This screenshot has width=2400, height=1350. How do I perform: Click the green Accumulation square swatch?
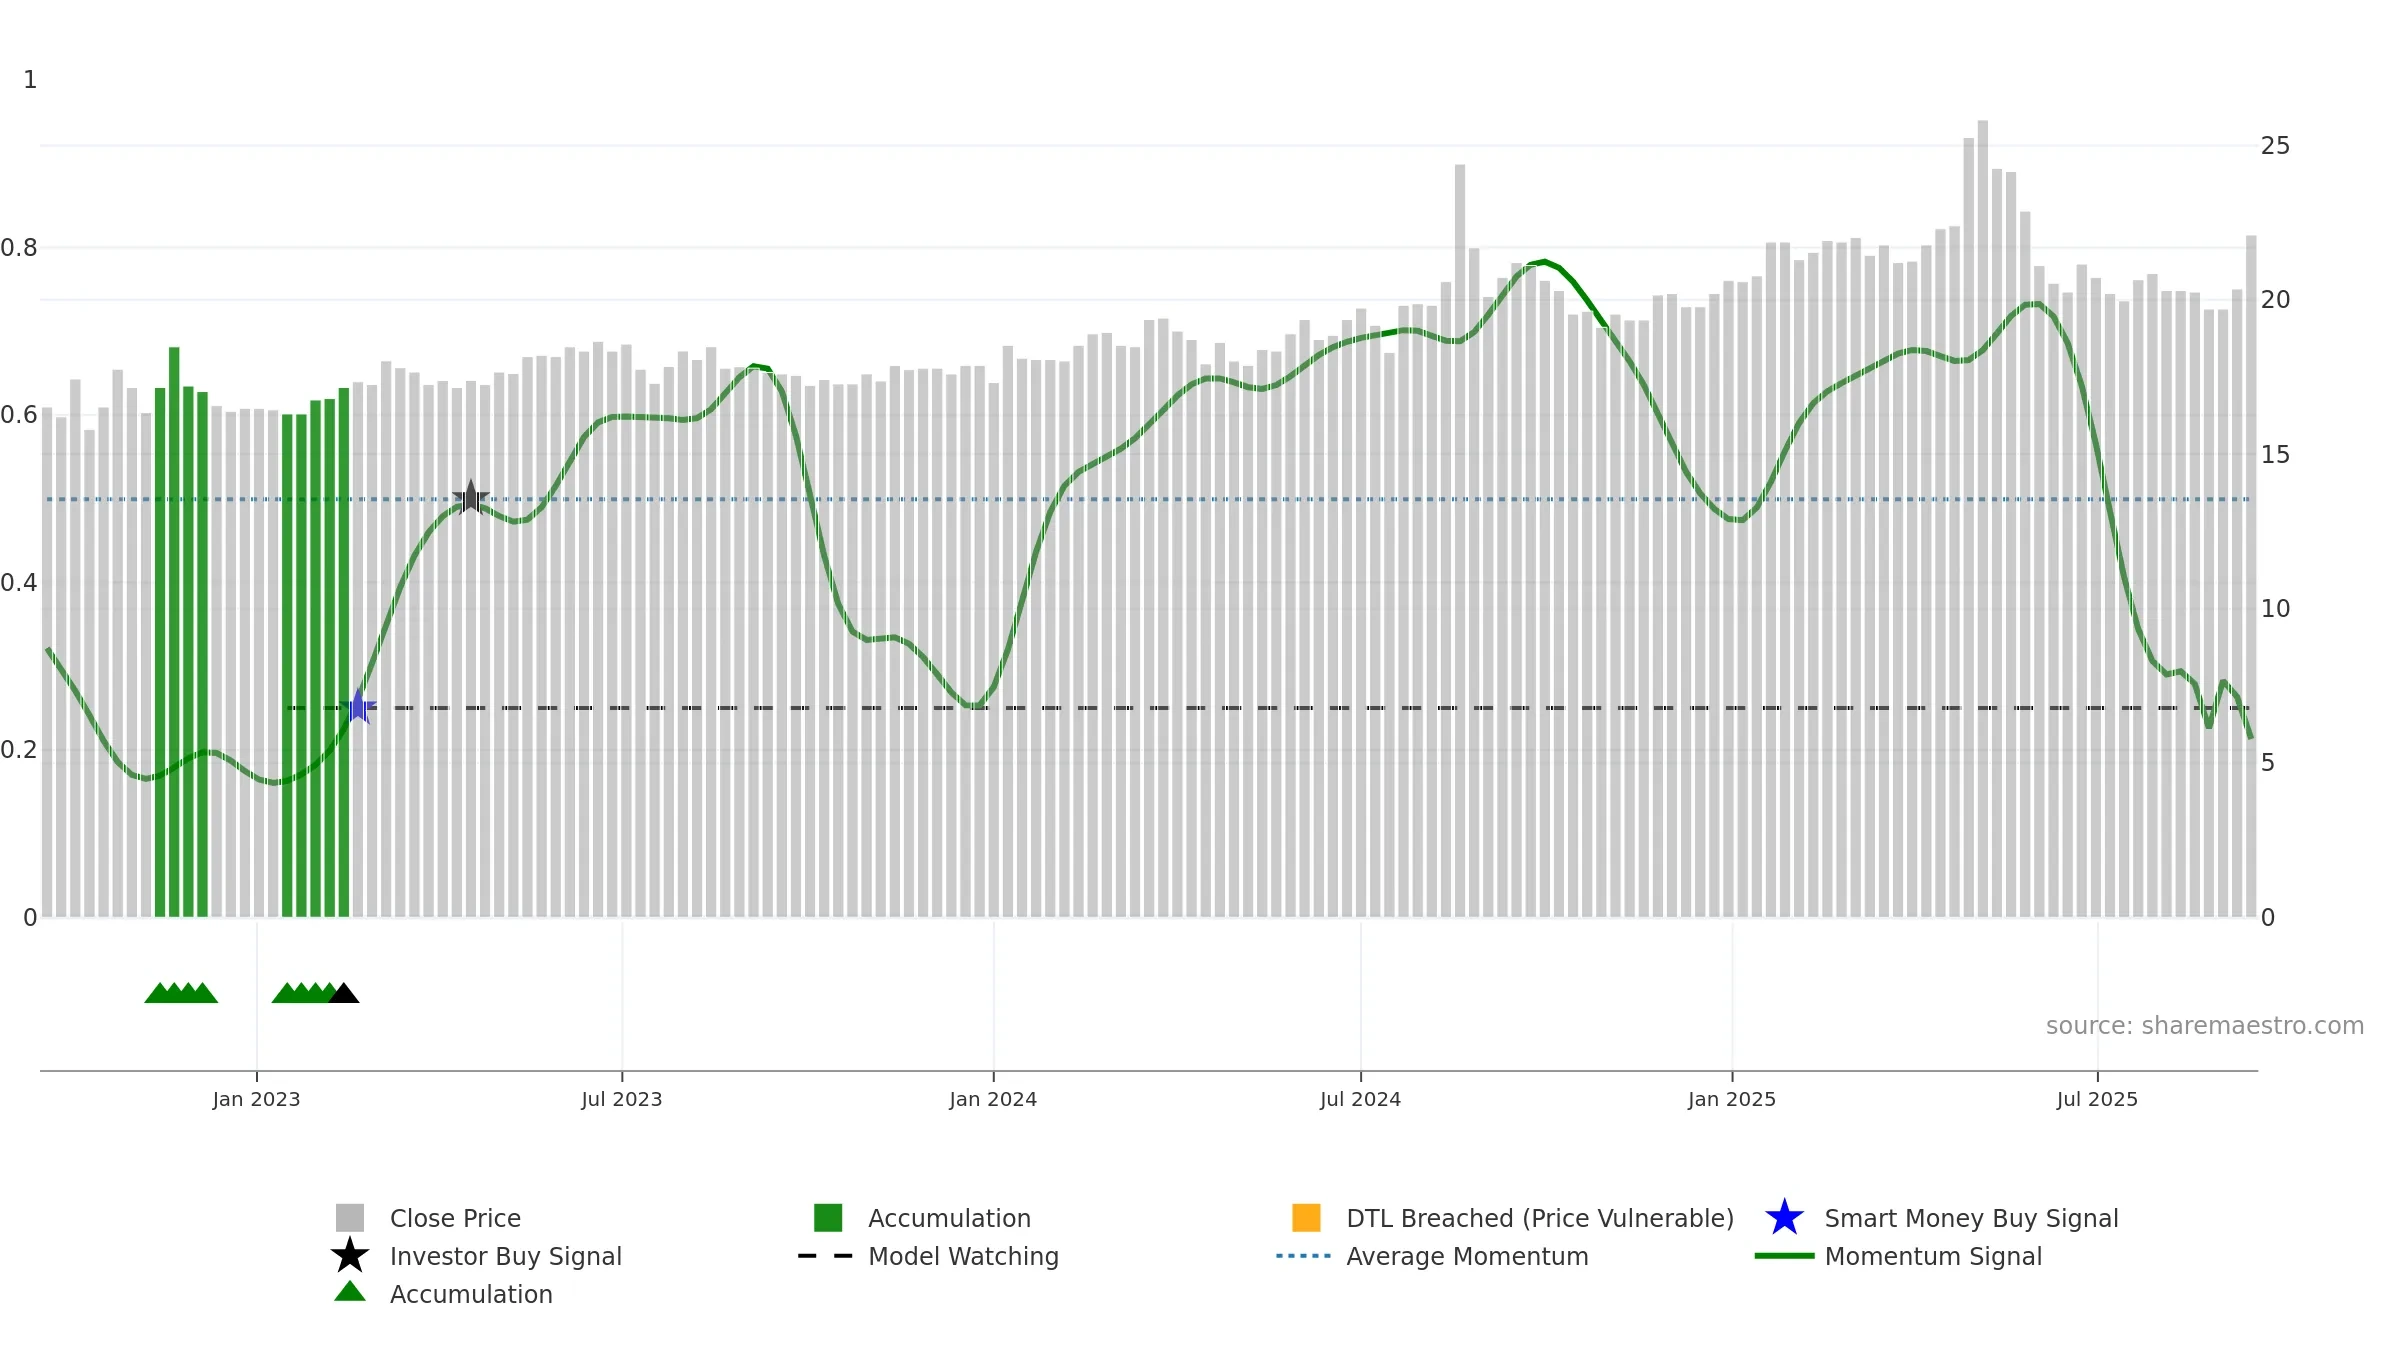coord(828,1218)
